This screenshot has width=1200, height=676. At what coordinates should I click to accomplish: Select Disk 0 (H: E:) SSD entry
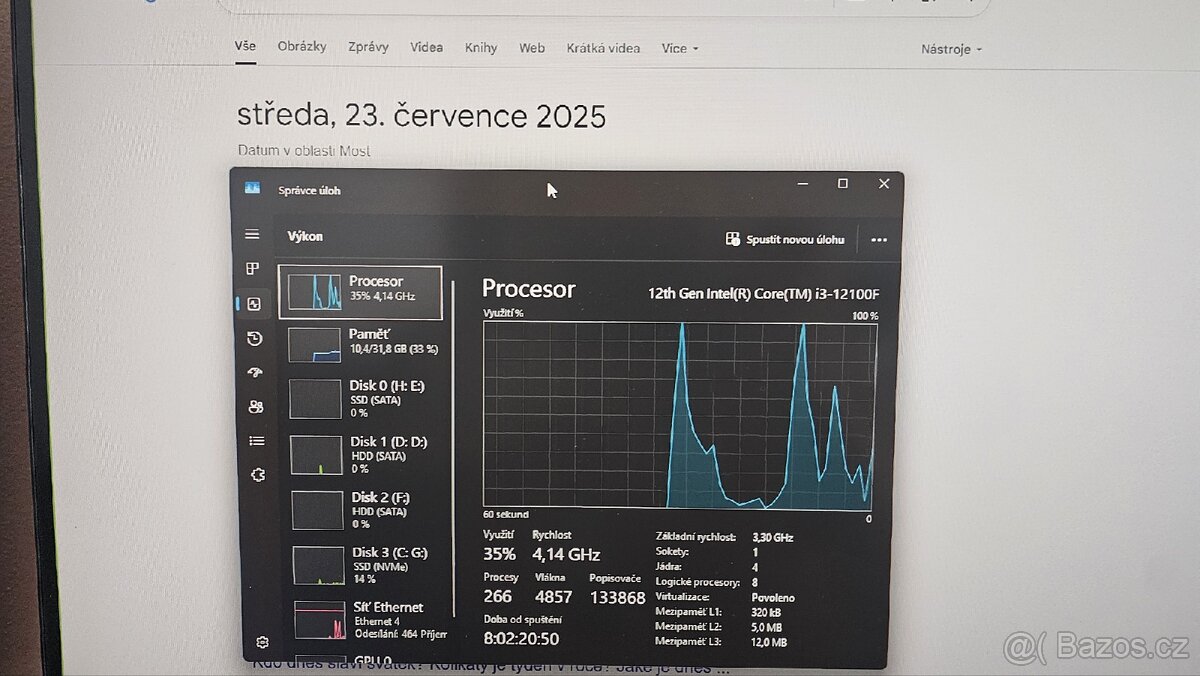[x=364, y=398]
